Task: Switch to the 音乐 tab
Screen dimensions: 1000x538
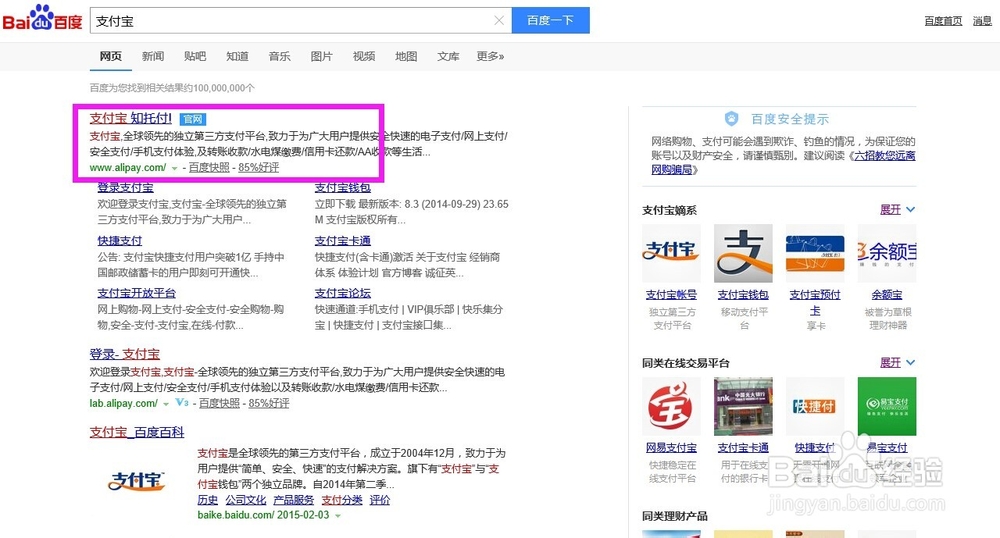Action: [279, 56]
